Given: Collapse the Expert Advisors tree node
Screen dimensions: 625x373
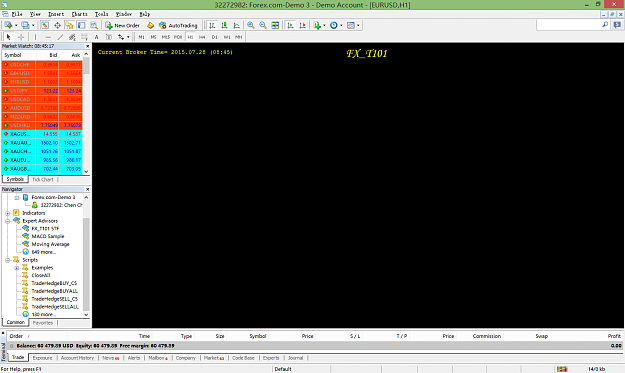Looking at the screenshot, I should pos(8,221).
